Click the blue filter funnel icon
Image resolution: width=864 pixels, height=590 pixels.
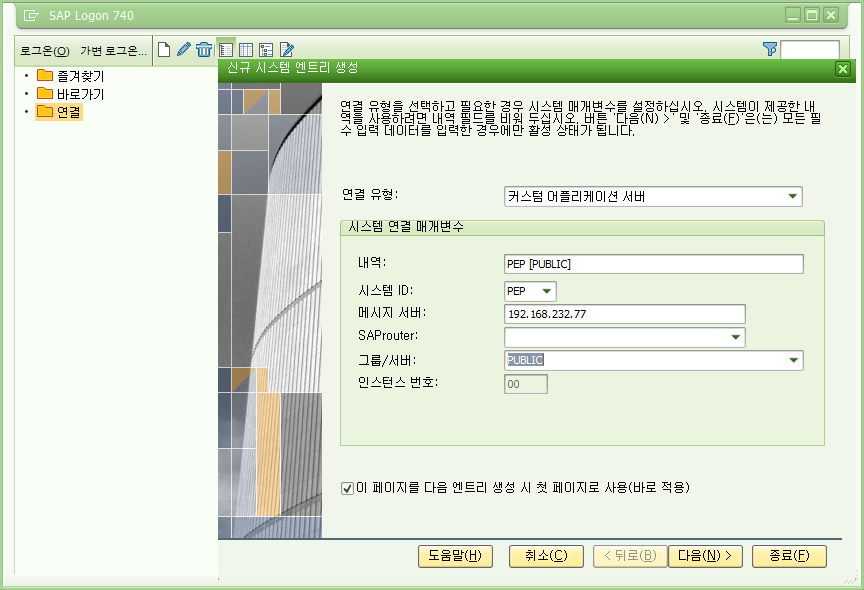[769, 49]
